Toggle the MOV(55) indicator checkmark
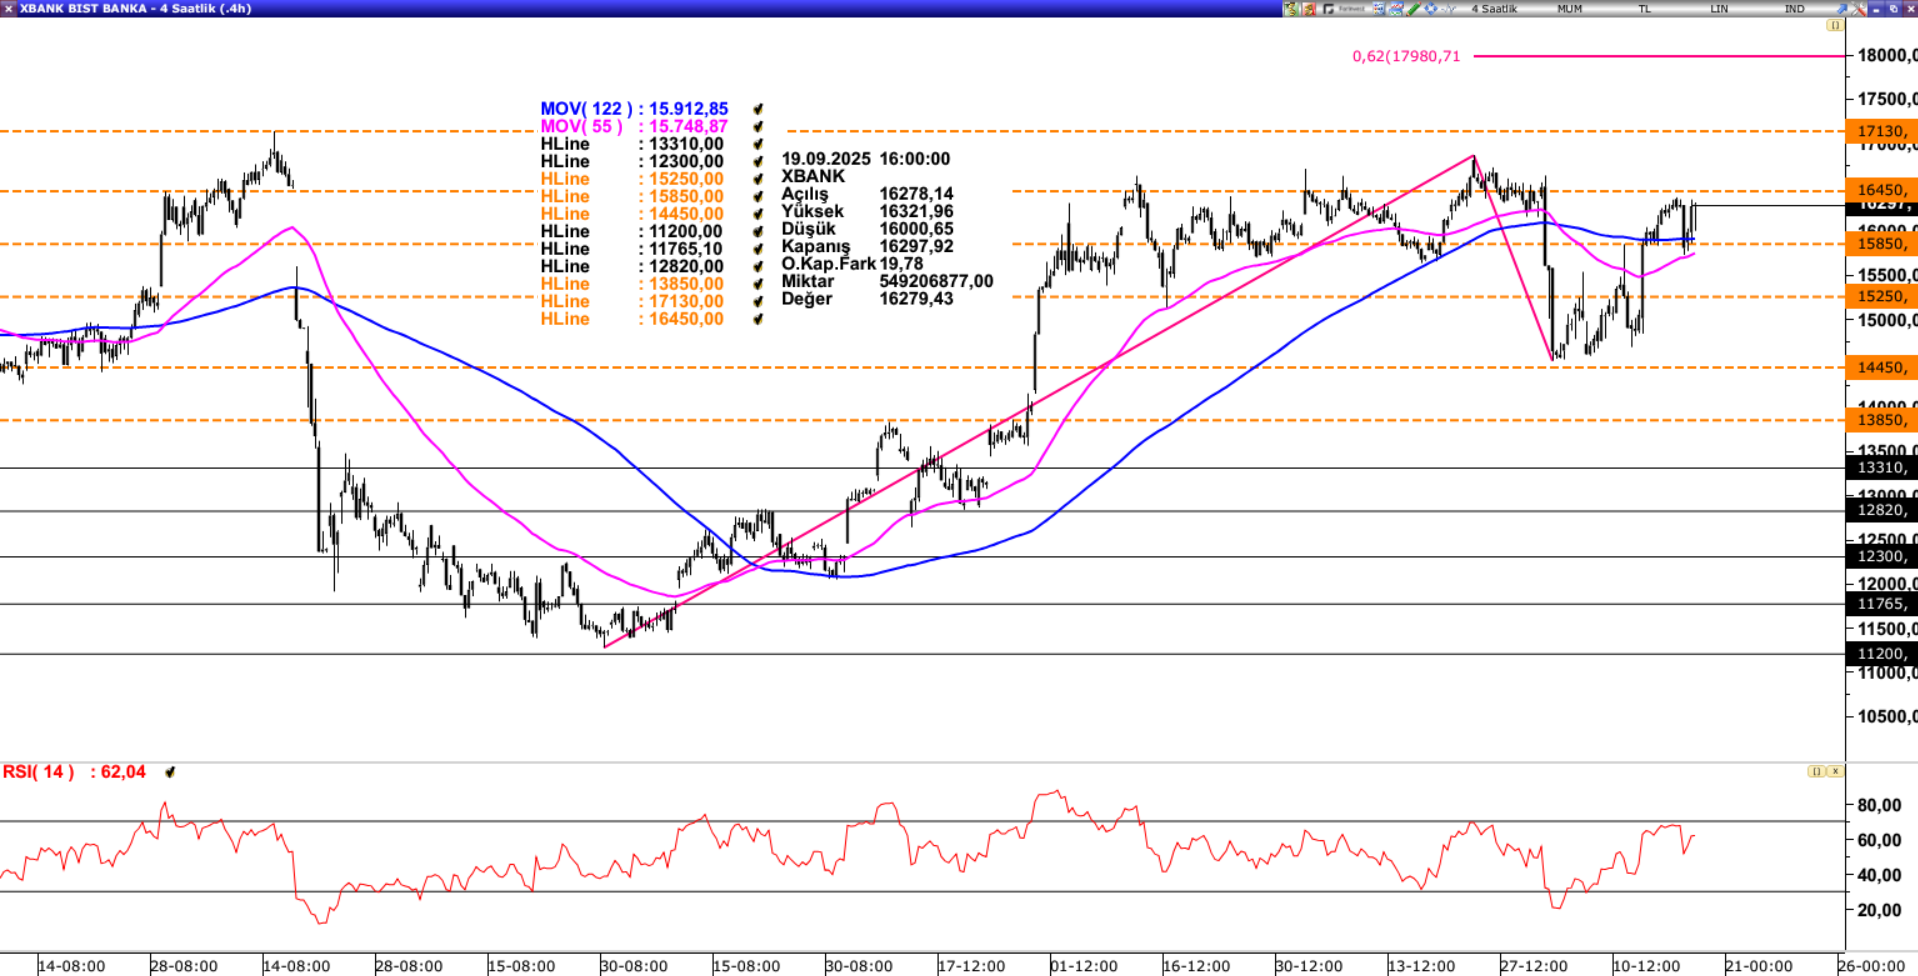Screen dimensions: 1918x976 (x=758, y=127)
